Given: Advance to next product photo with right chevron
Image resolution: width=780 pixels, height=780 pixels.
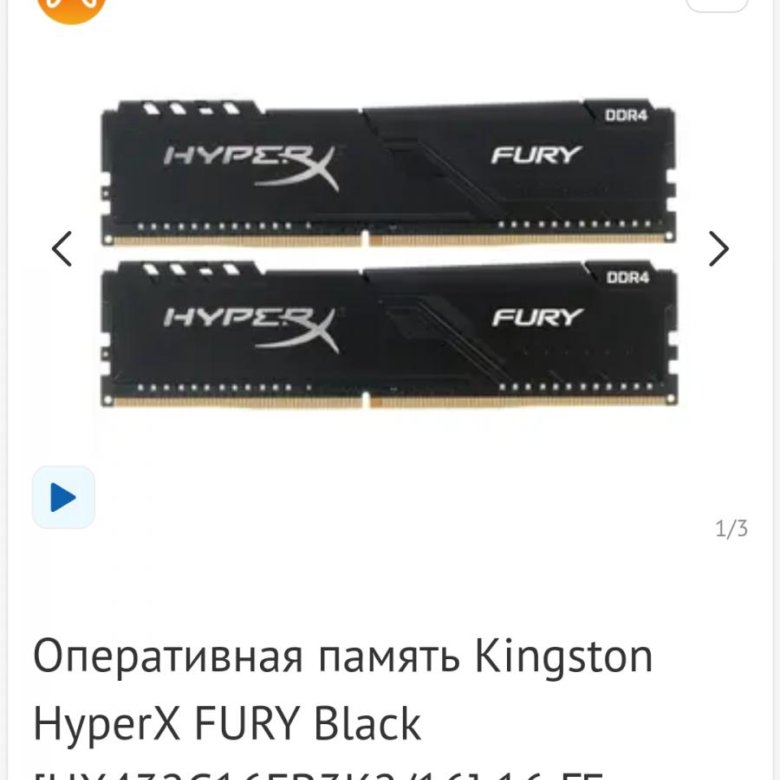Looking at the screenshot, I should point(718,248).
